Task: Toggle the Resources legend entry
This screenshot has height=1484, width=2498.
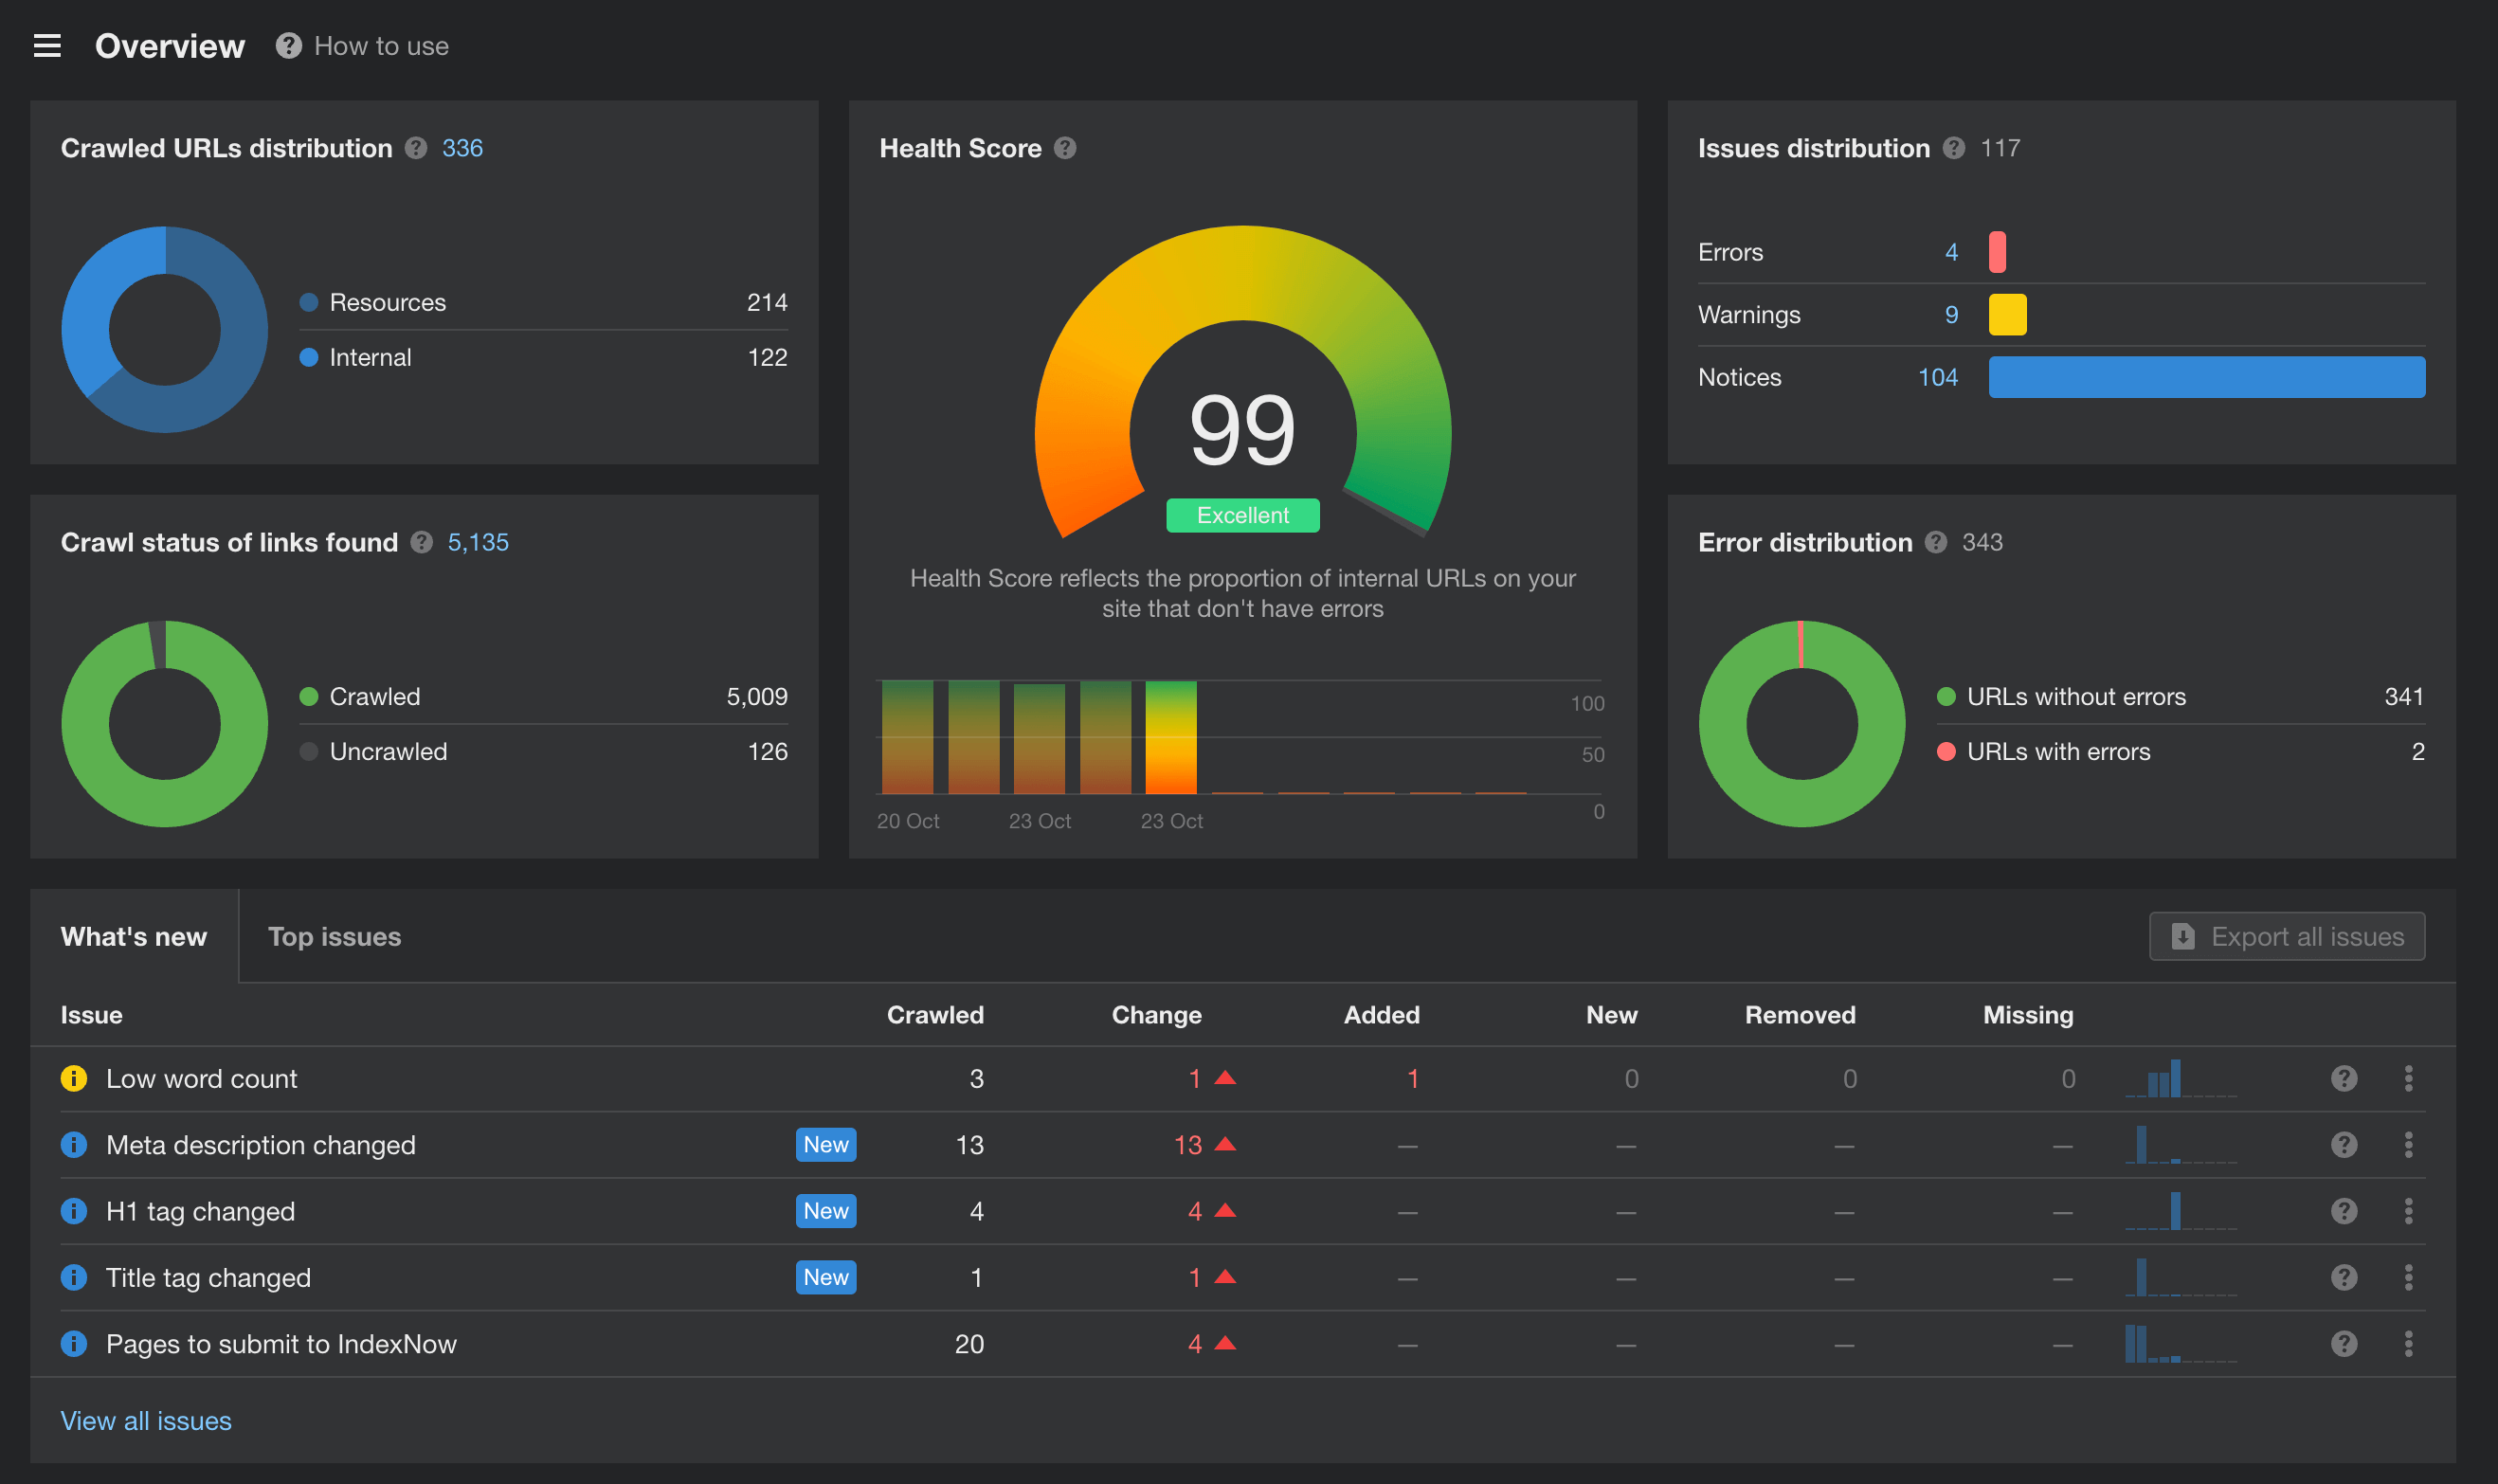Action: (386, 302)
